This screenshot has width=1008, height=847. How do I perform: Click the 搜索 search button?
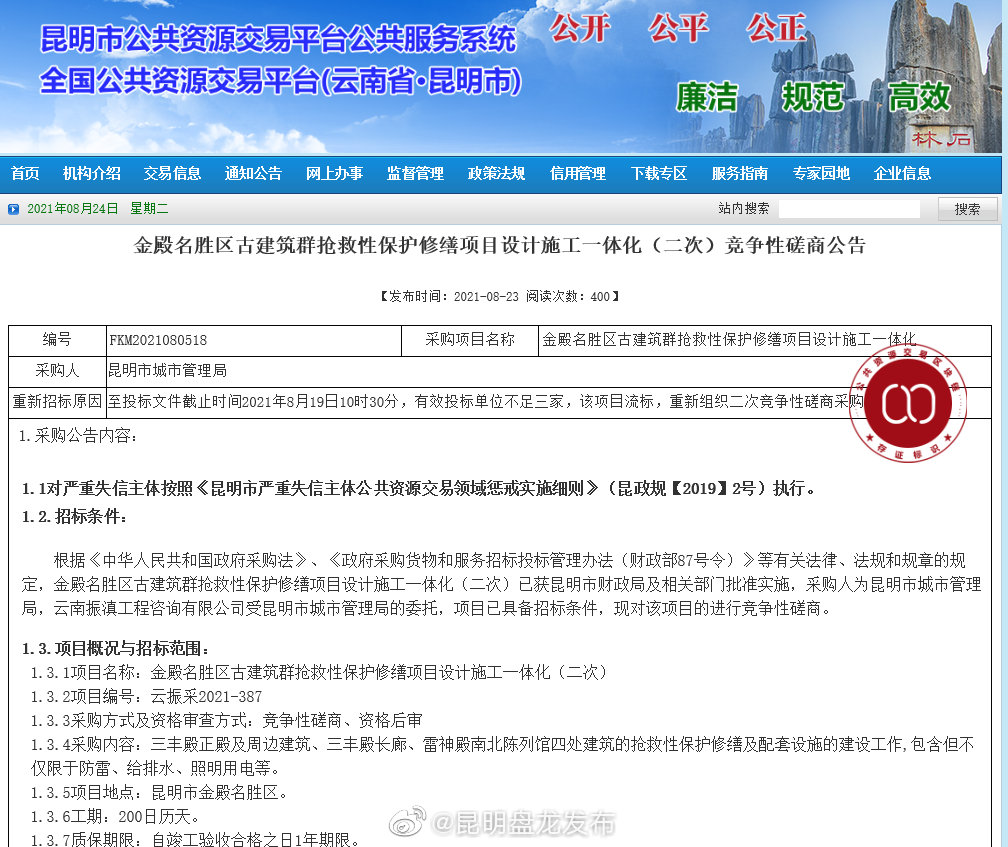(968, 208)
